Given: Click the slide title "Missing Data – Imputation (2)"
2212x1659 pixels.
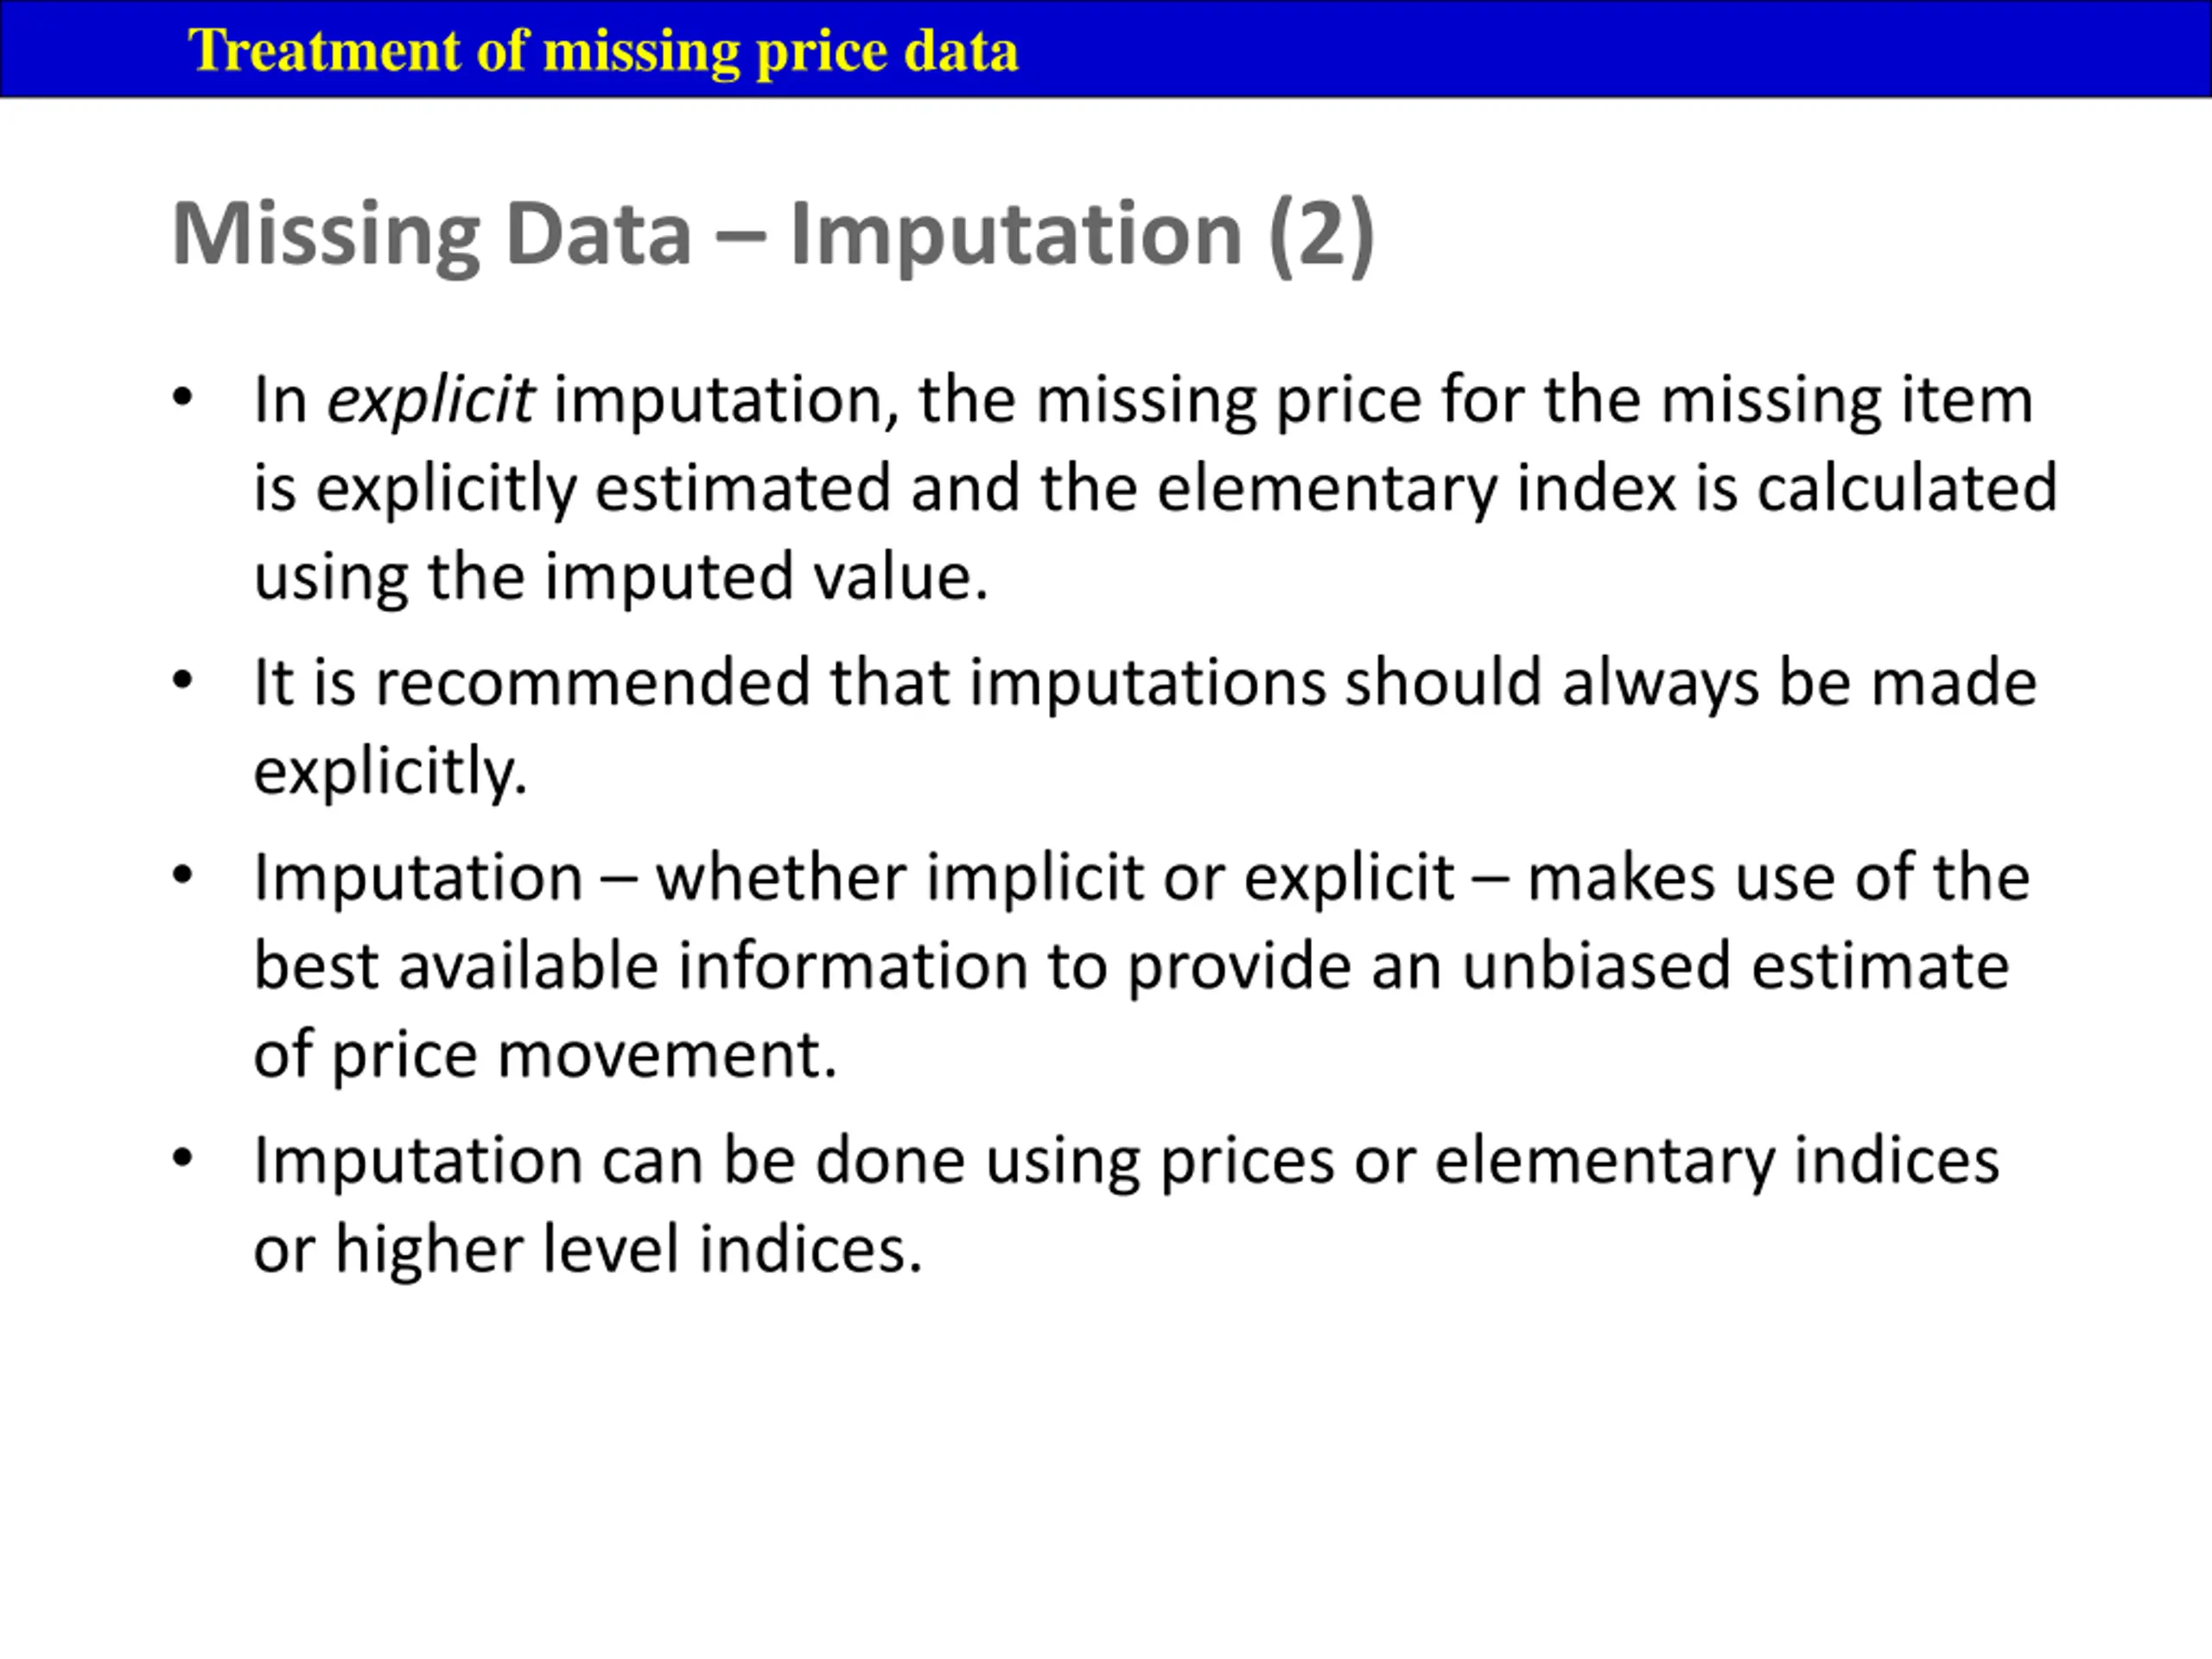Looking at the screenshot, I should (772, 235).
